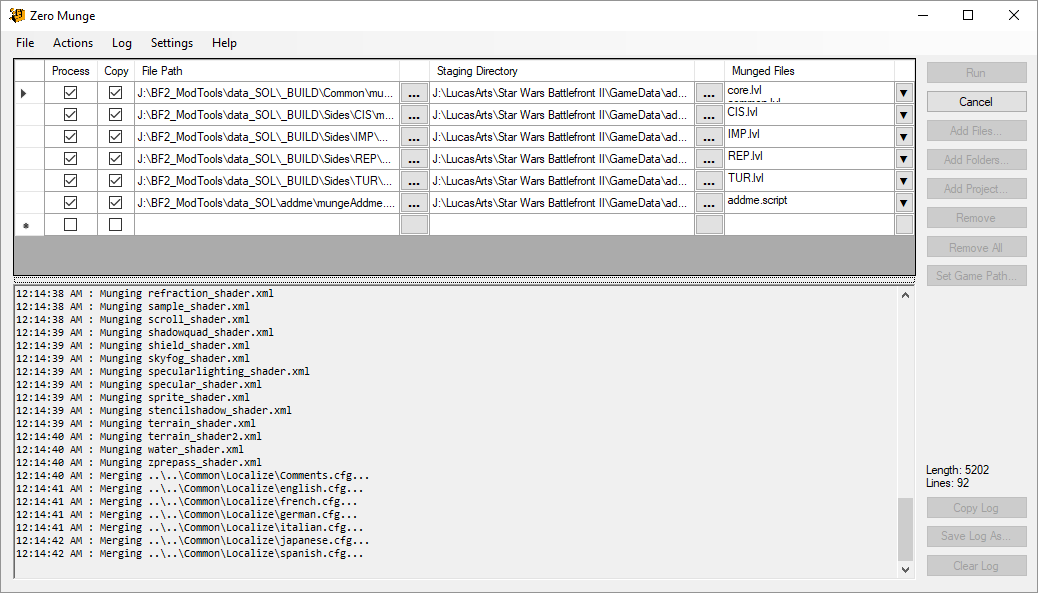Image resolution: width=1038 pixels, height=593 pixels.
Task: Browse file path for Sides\CIS row
Action: 414,114
